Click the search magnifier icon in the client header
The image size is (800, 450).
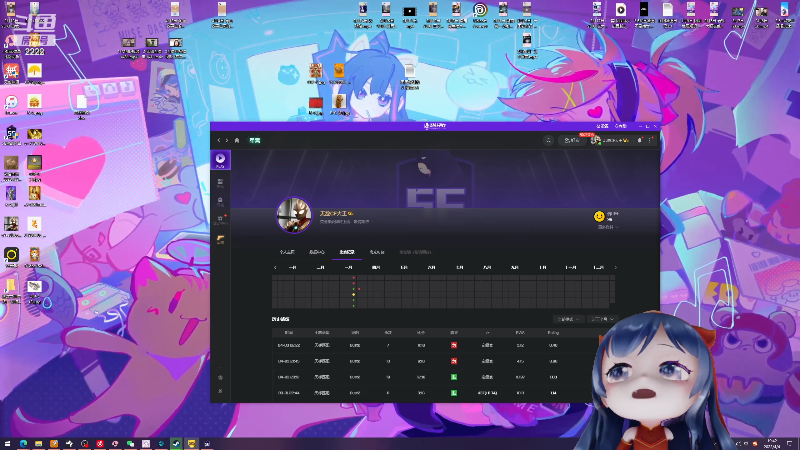[x=548, y=140]
